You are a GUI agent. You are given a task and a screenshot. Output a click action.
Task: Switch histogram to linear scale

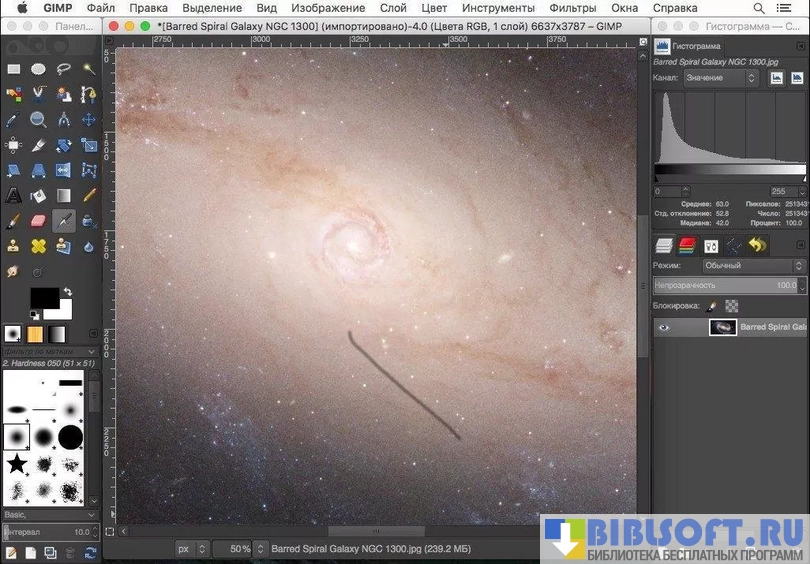click(x=775, y=78)
